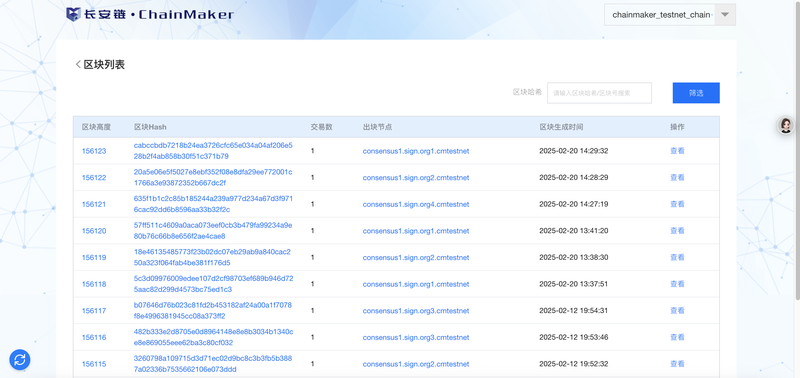Click the node link in row 156123
This screenshot has height=378, width=800.
[416, 151]
